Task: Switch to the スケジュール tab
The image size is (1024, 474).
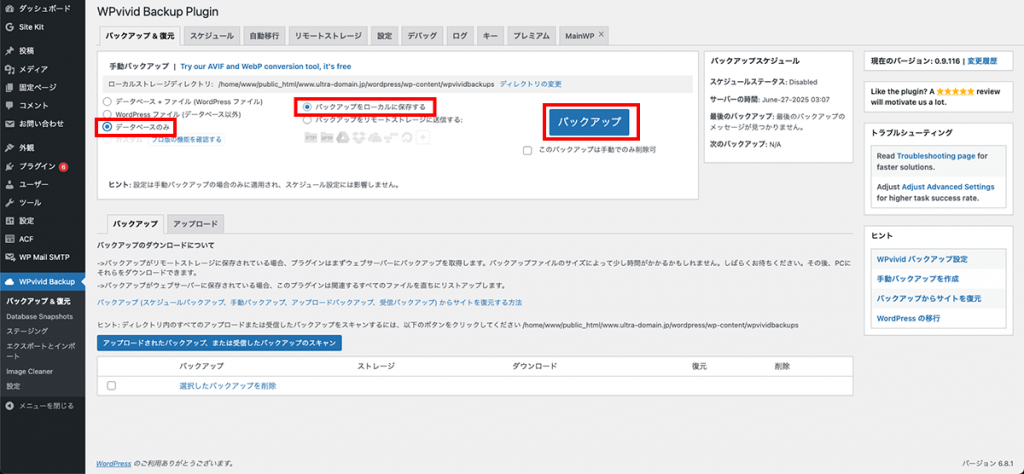Action: pyautogui.click(x=211, y=36)
